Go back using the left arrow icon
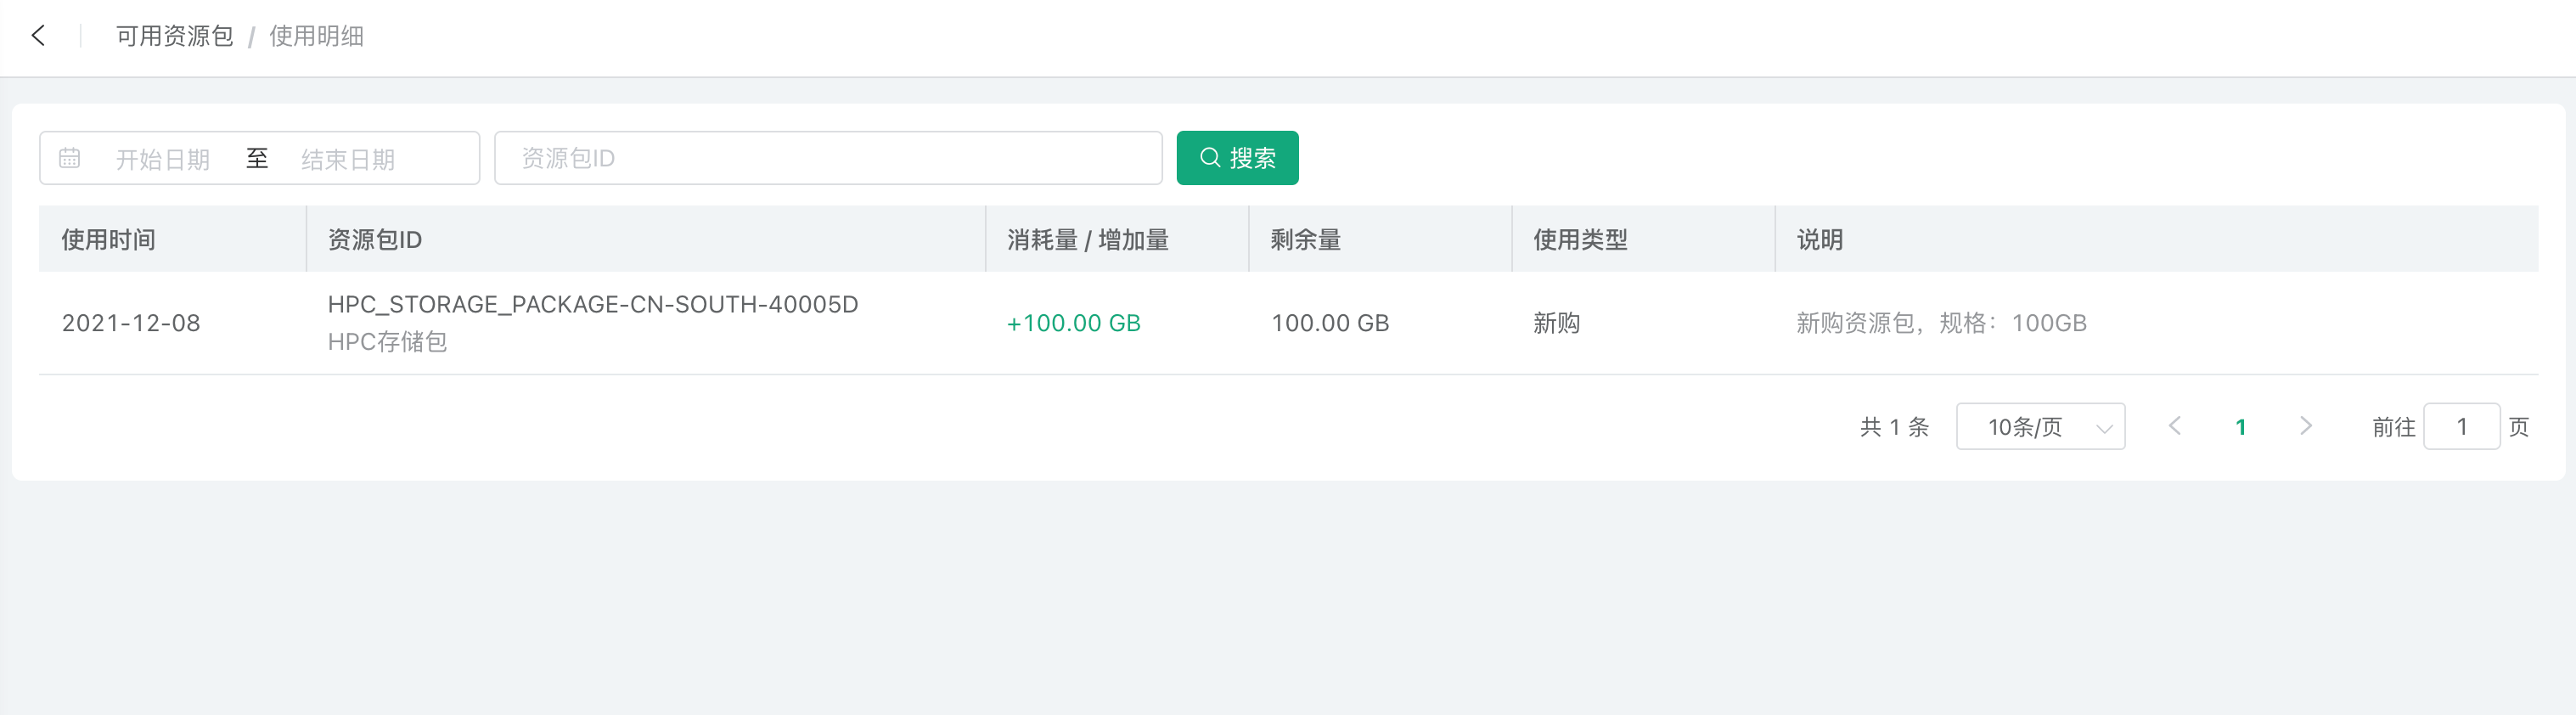This screenshot has width=2576, height=715. point(38,36)
